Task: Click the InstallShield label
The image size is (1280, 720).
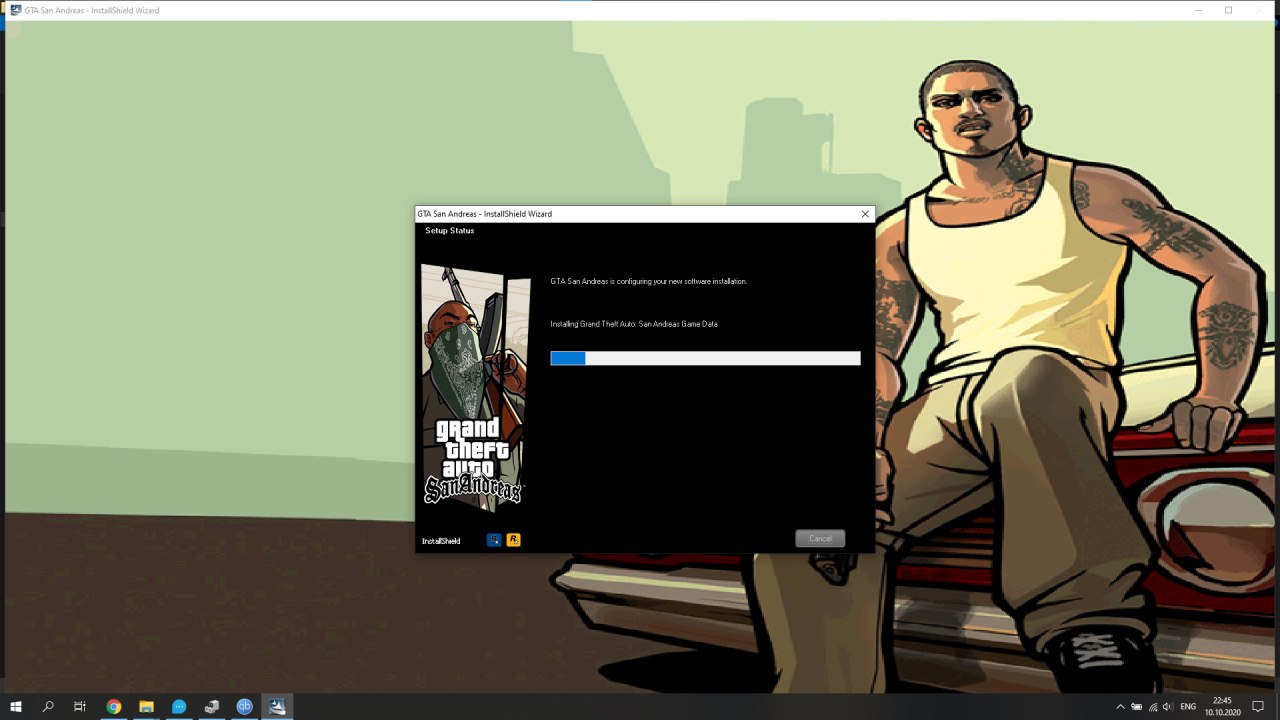Action: (x=441, y=541)
